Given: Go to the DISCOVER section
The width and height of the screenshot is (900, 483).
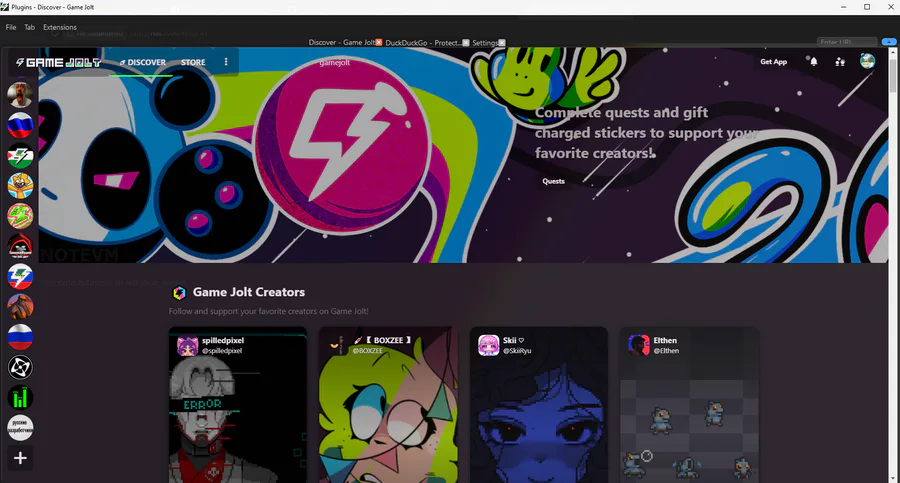Looking at the screenshot, I should click(142, 62).
